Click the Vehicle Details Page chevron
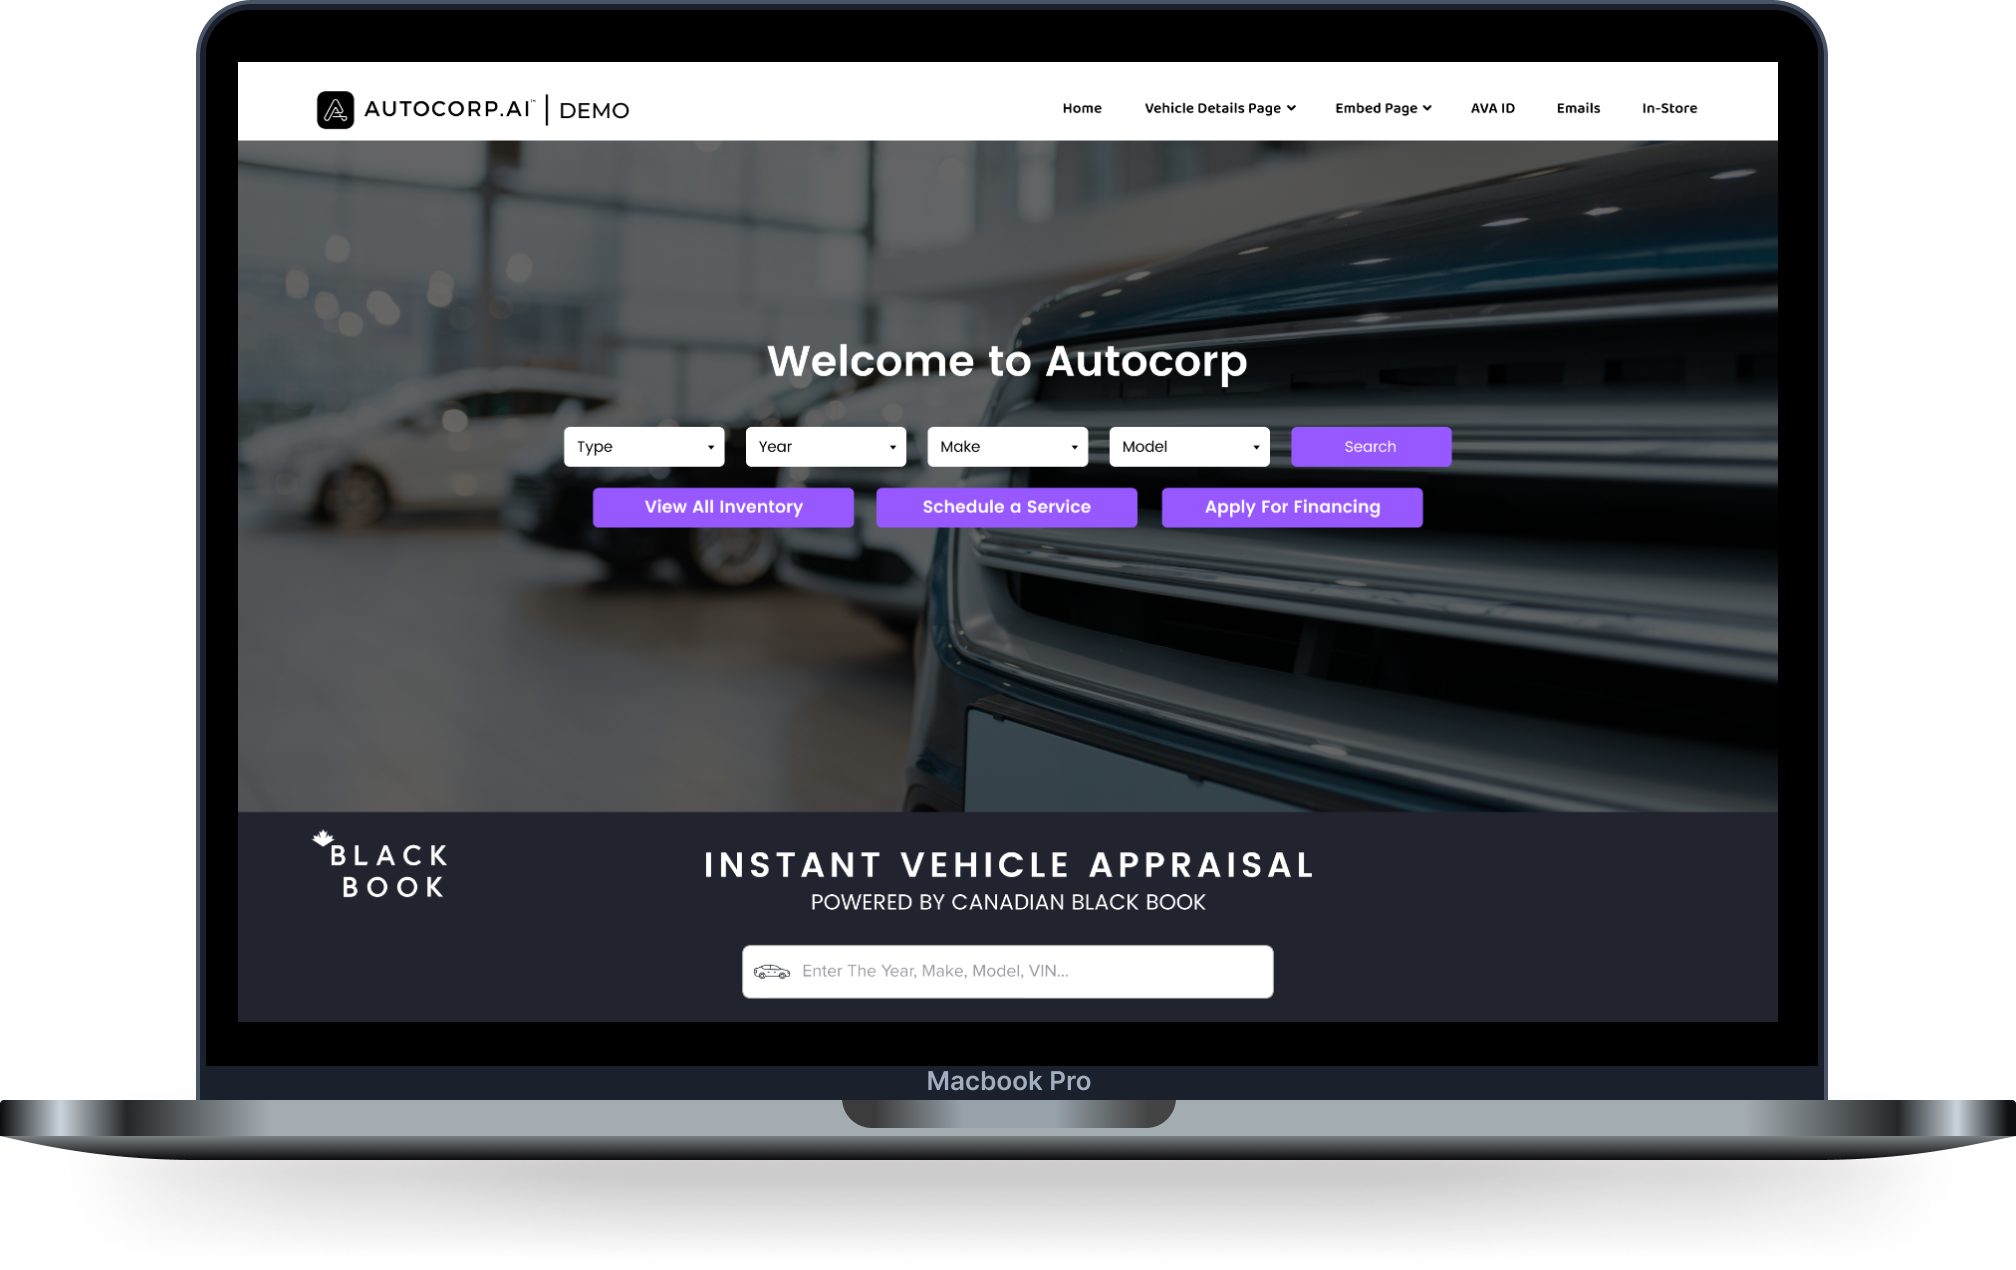2016x1270 pixels. pyautogui.click(x=1291, y=108)
